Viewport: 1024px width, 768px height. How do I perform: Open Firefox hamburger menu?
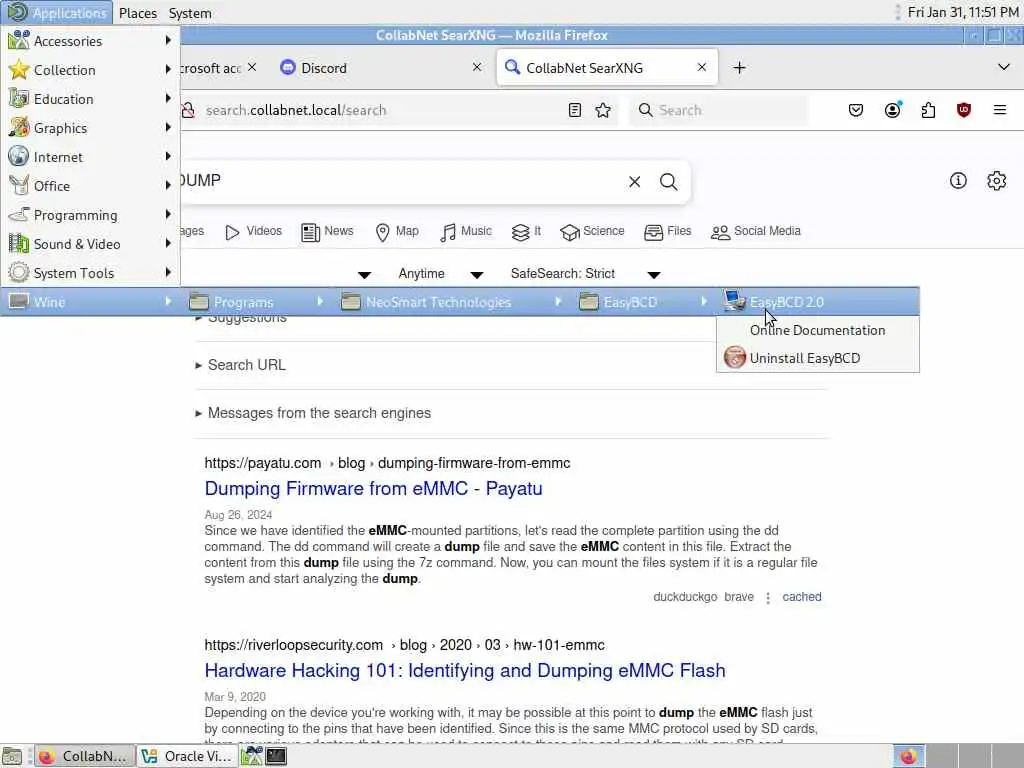pos(1000,110)
